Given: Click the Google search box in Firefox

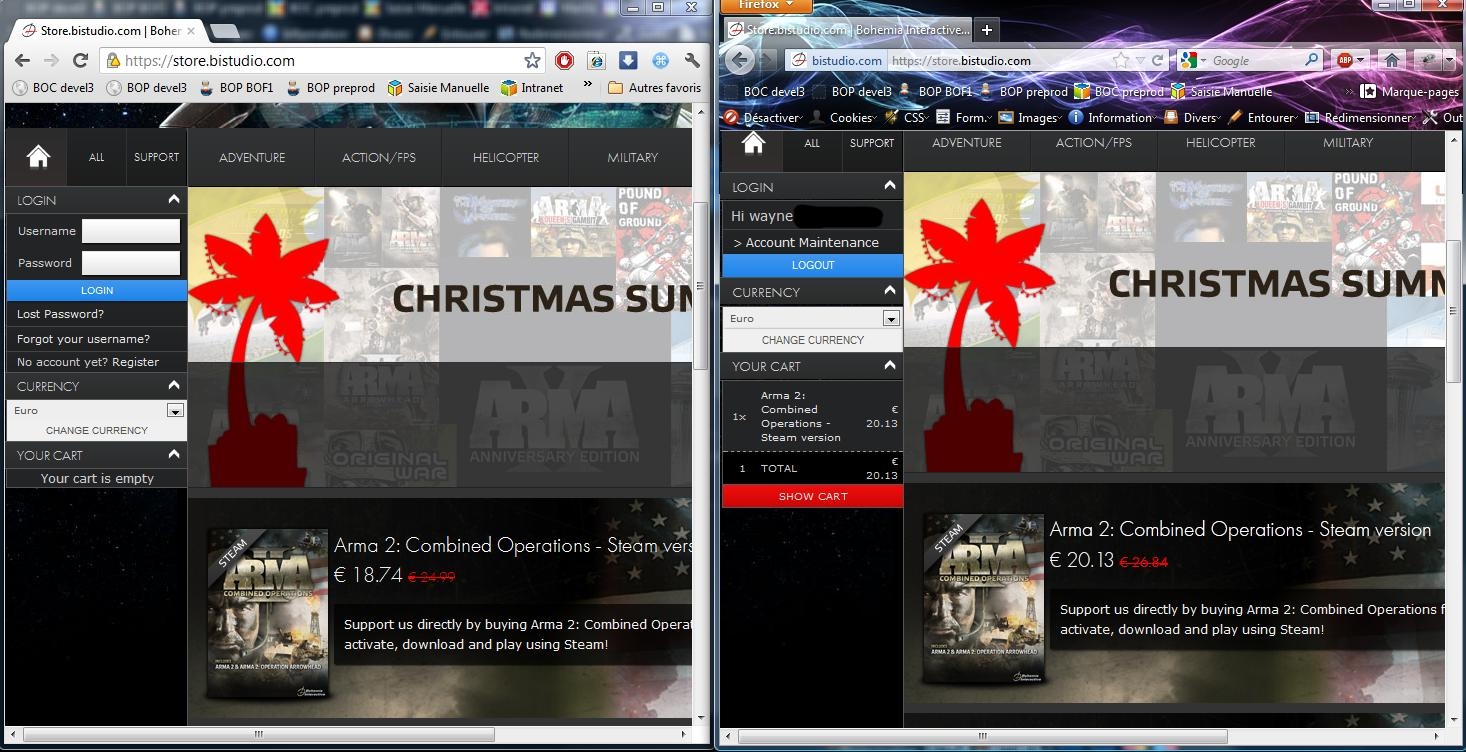Looking at the screenshot, I should click(x=1252, y=60).
